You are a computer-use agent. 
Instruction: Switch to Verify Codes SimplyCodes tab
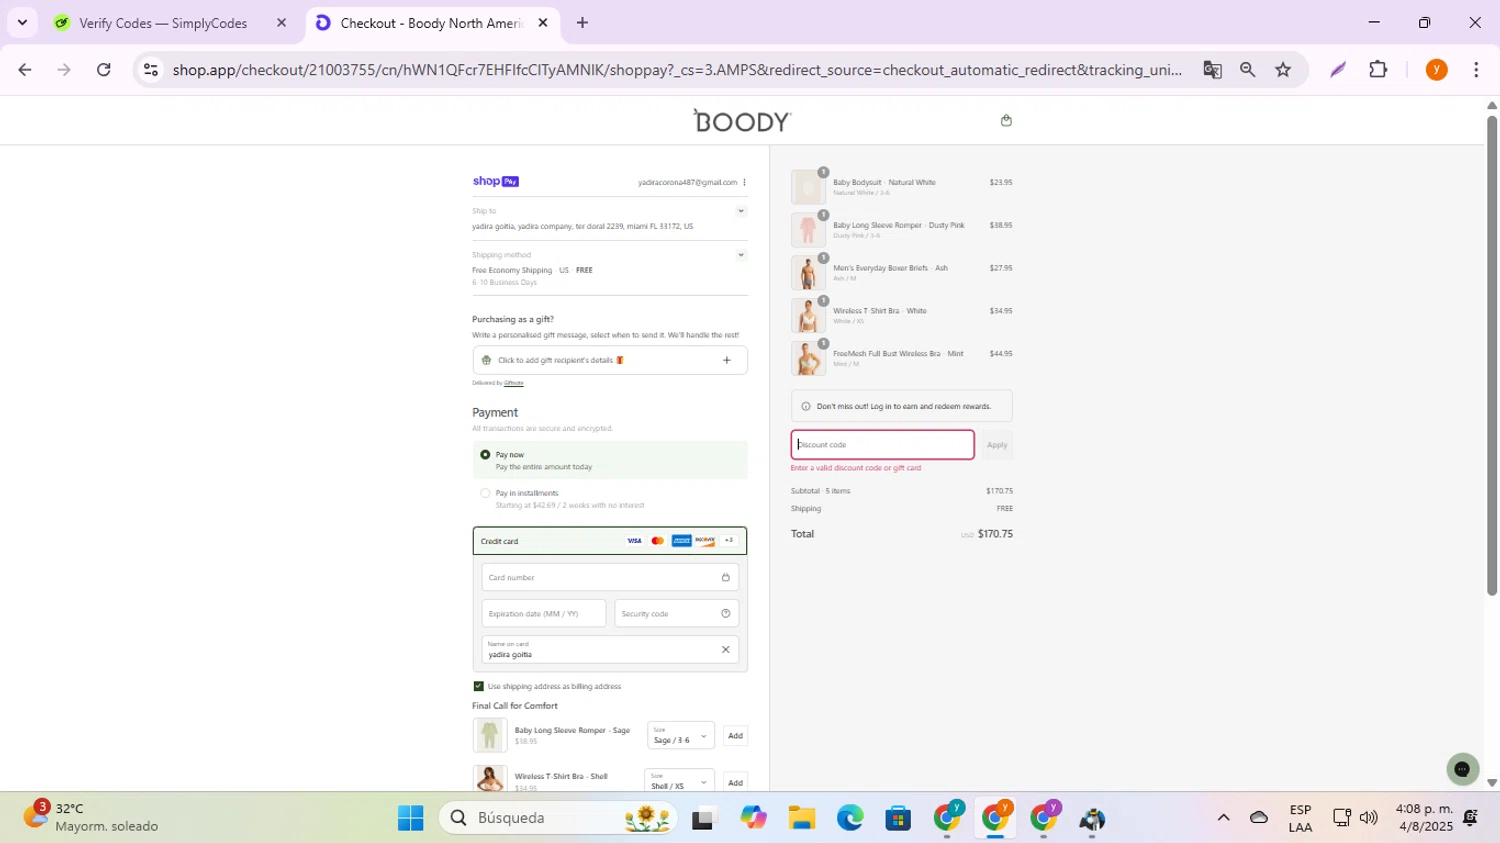pyautogui.click(x=163, y=23)
